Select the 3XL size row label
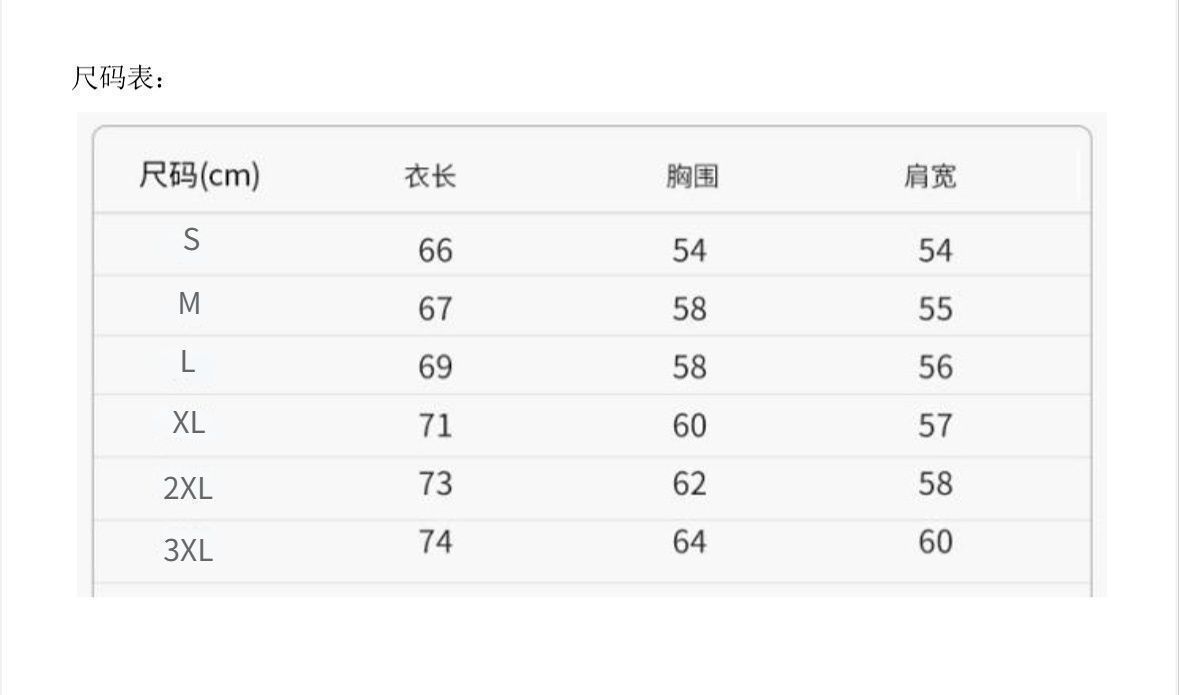Viewport: 1179px width, 695px height. pyautogui.click(x=188, y=550)
